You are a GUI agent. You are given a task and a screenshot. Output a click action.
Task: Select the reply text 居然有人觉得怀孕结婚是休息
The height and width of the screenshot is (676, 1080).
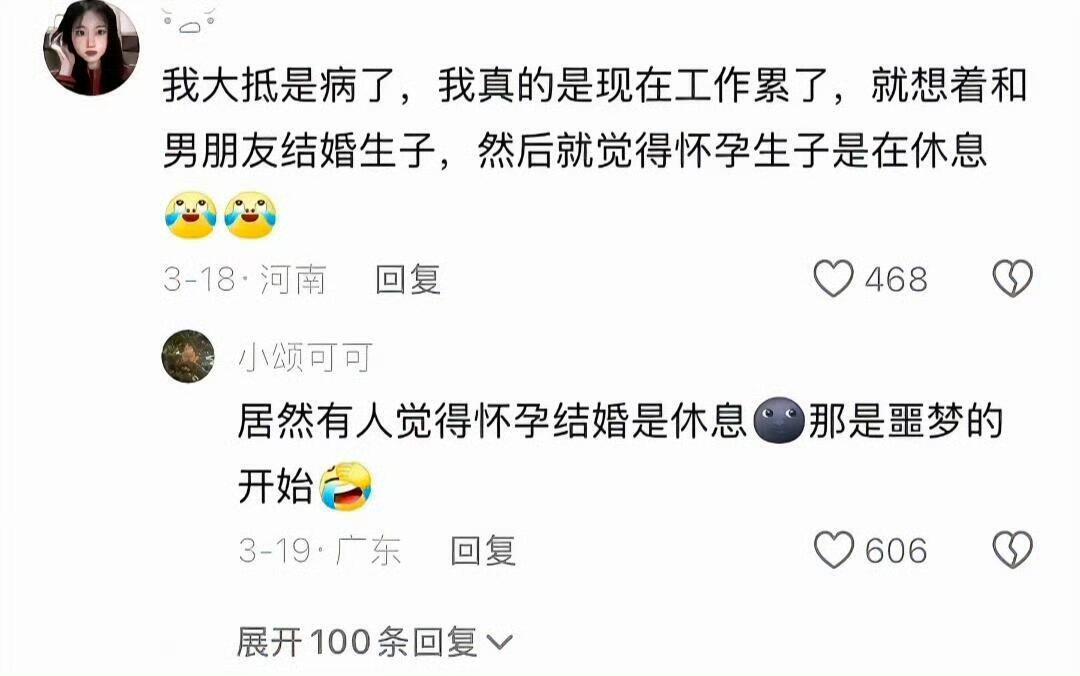coord(492,420)
